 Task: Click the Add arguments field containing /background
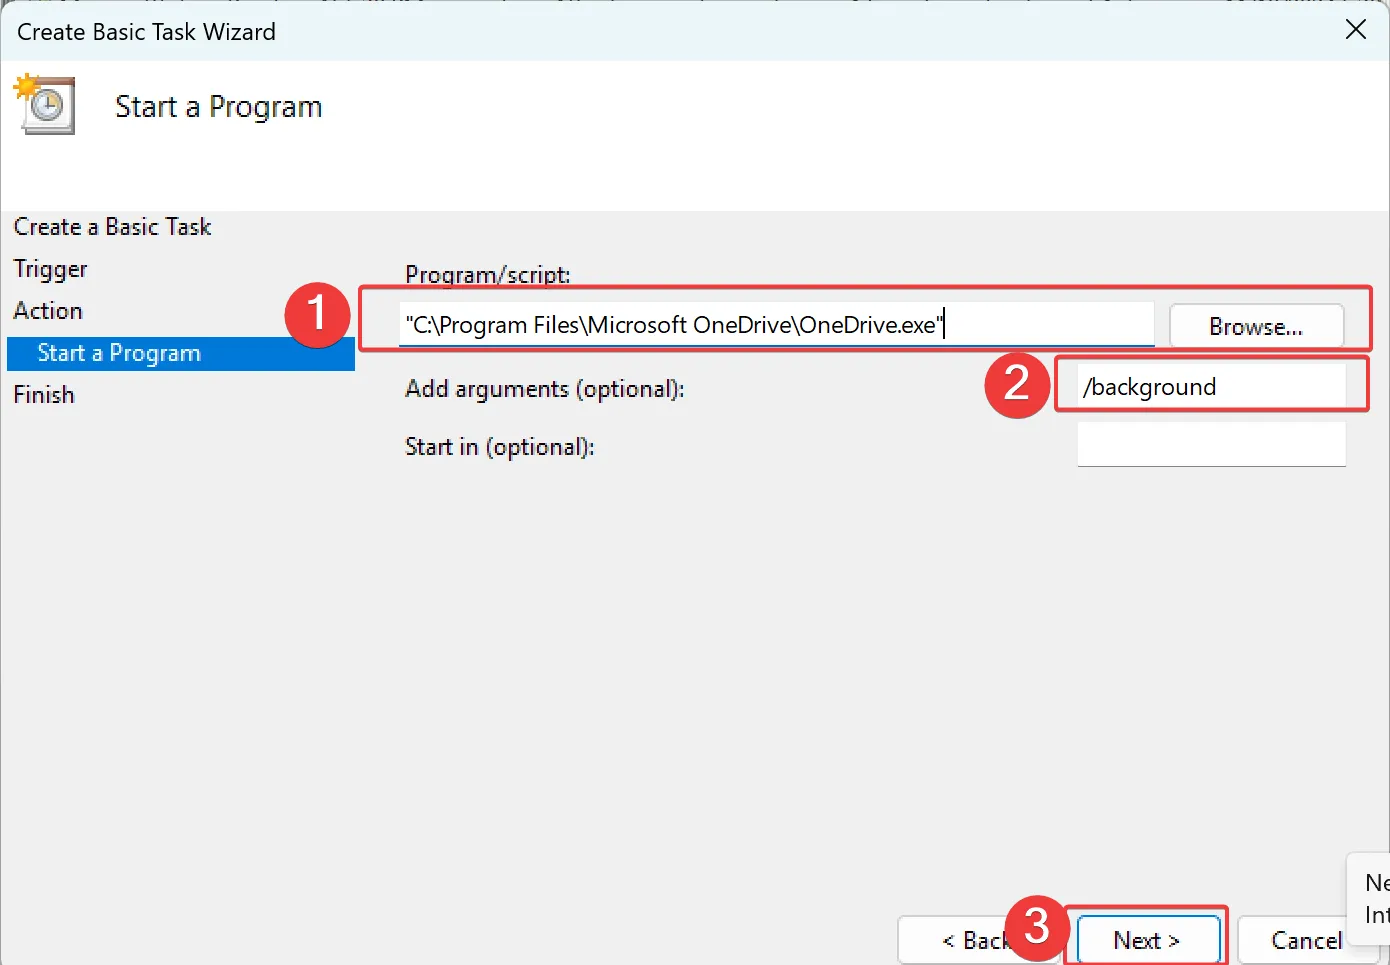pos(1211,386)
